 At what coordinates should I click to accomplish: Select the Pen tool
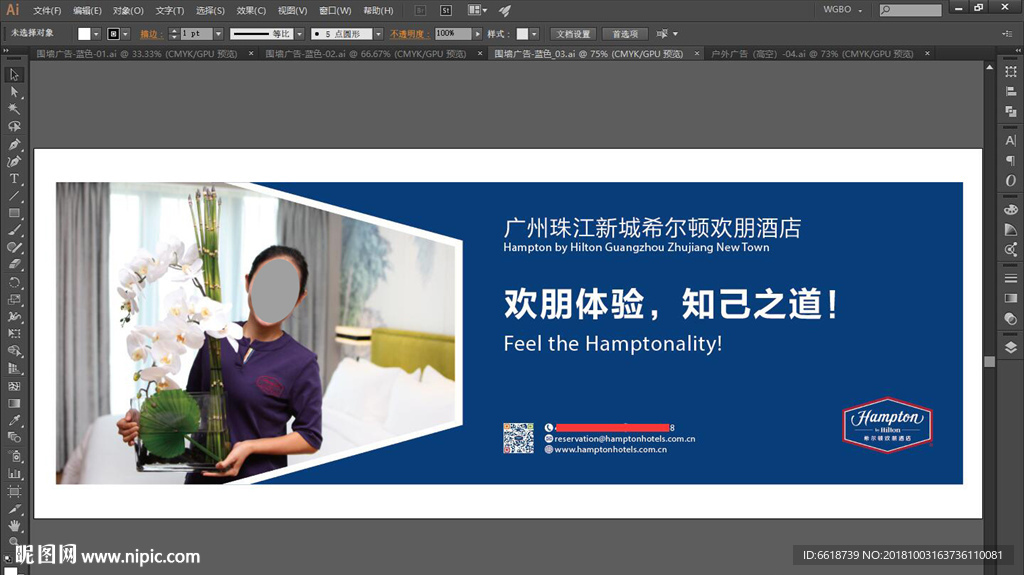coord(14,144)
